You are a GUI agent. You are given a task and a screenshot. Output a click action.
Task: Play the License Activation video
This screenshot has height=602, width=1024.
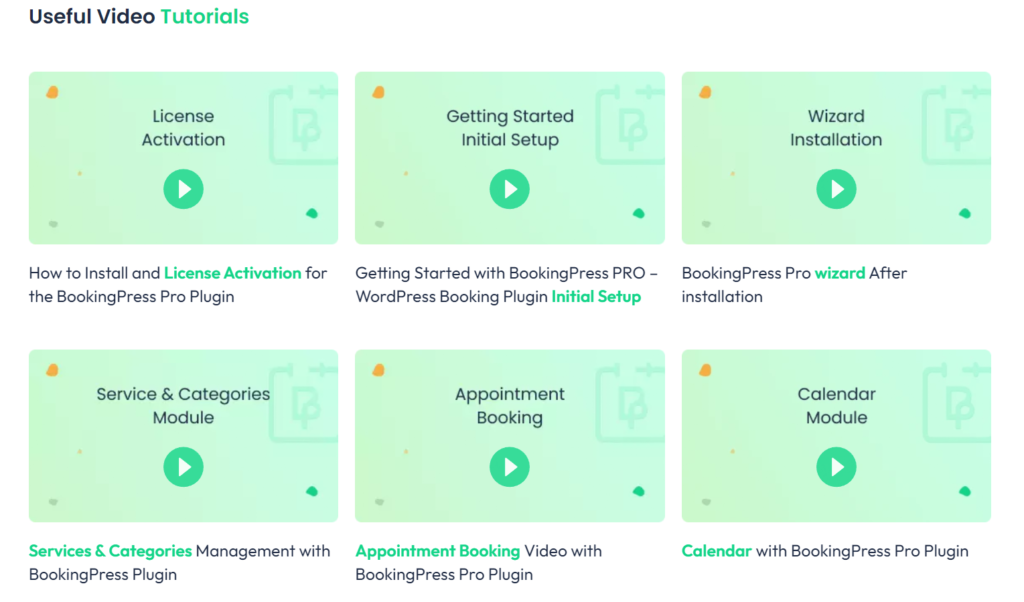pos(183,189)
